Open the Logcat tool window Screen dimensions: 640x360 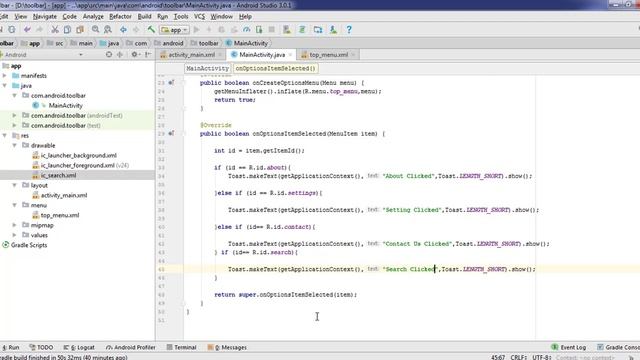(x=79, y=347)
